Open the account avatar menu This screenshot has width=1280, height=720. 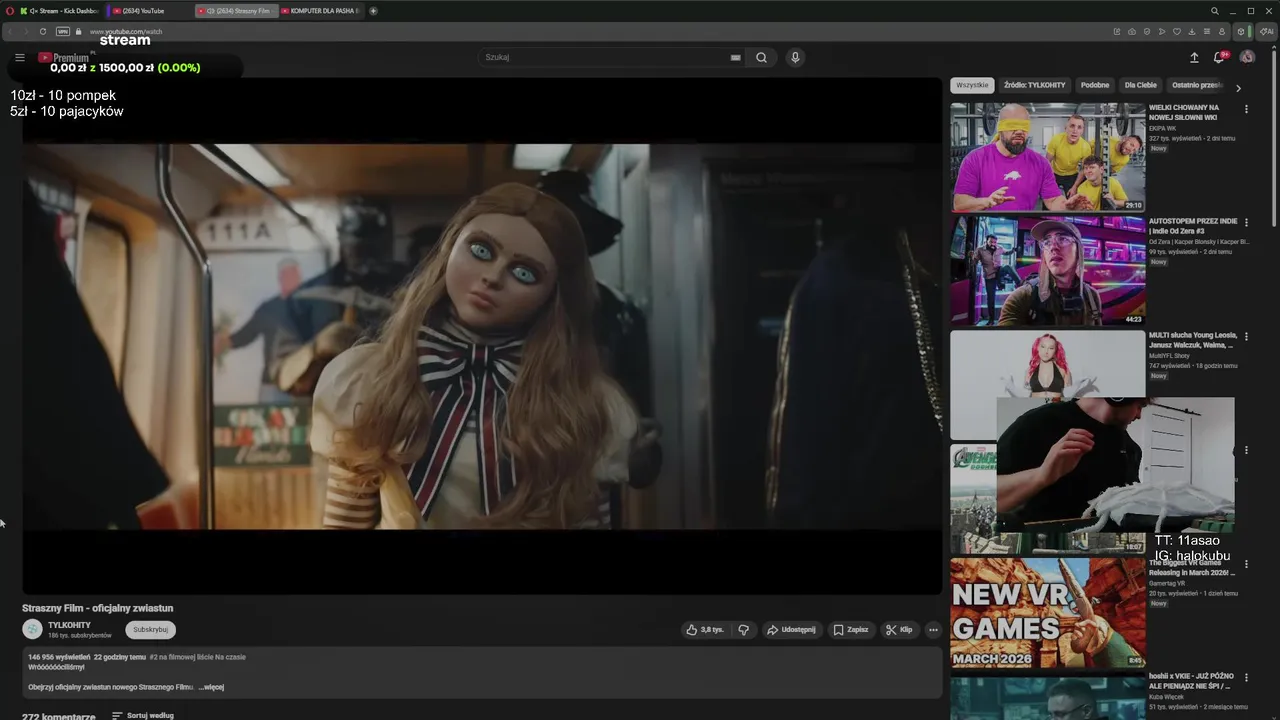coord(1247,57)
